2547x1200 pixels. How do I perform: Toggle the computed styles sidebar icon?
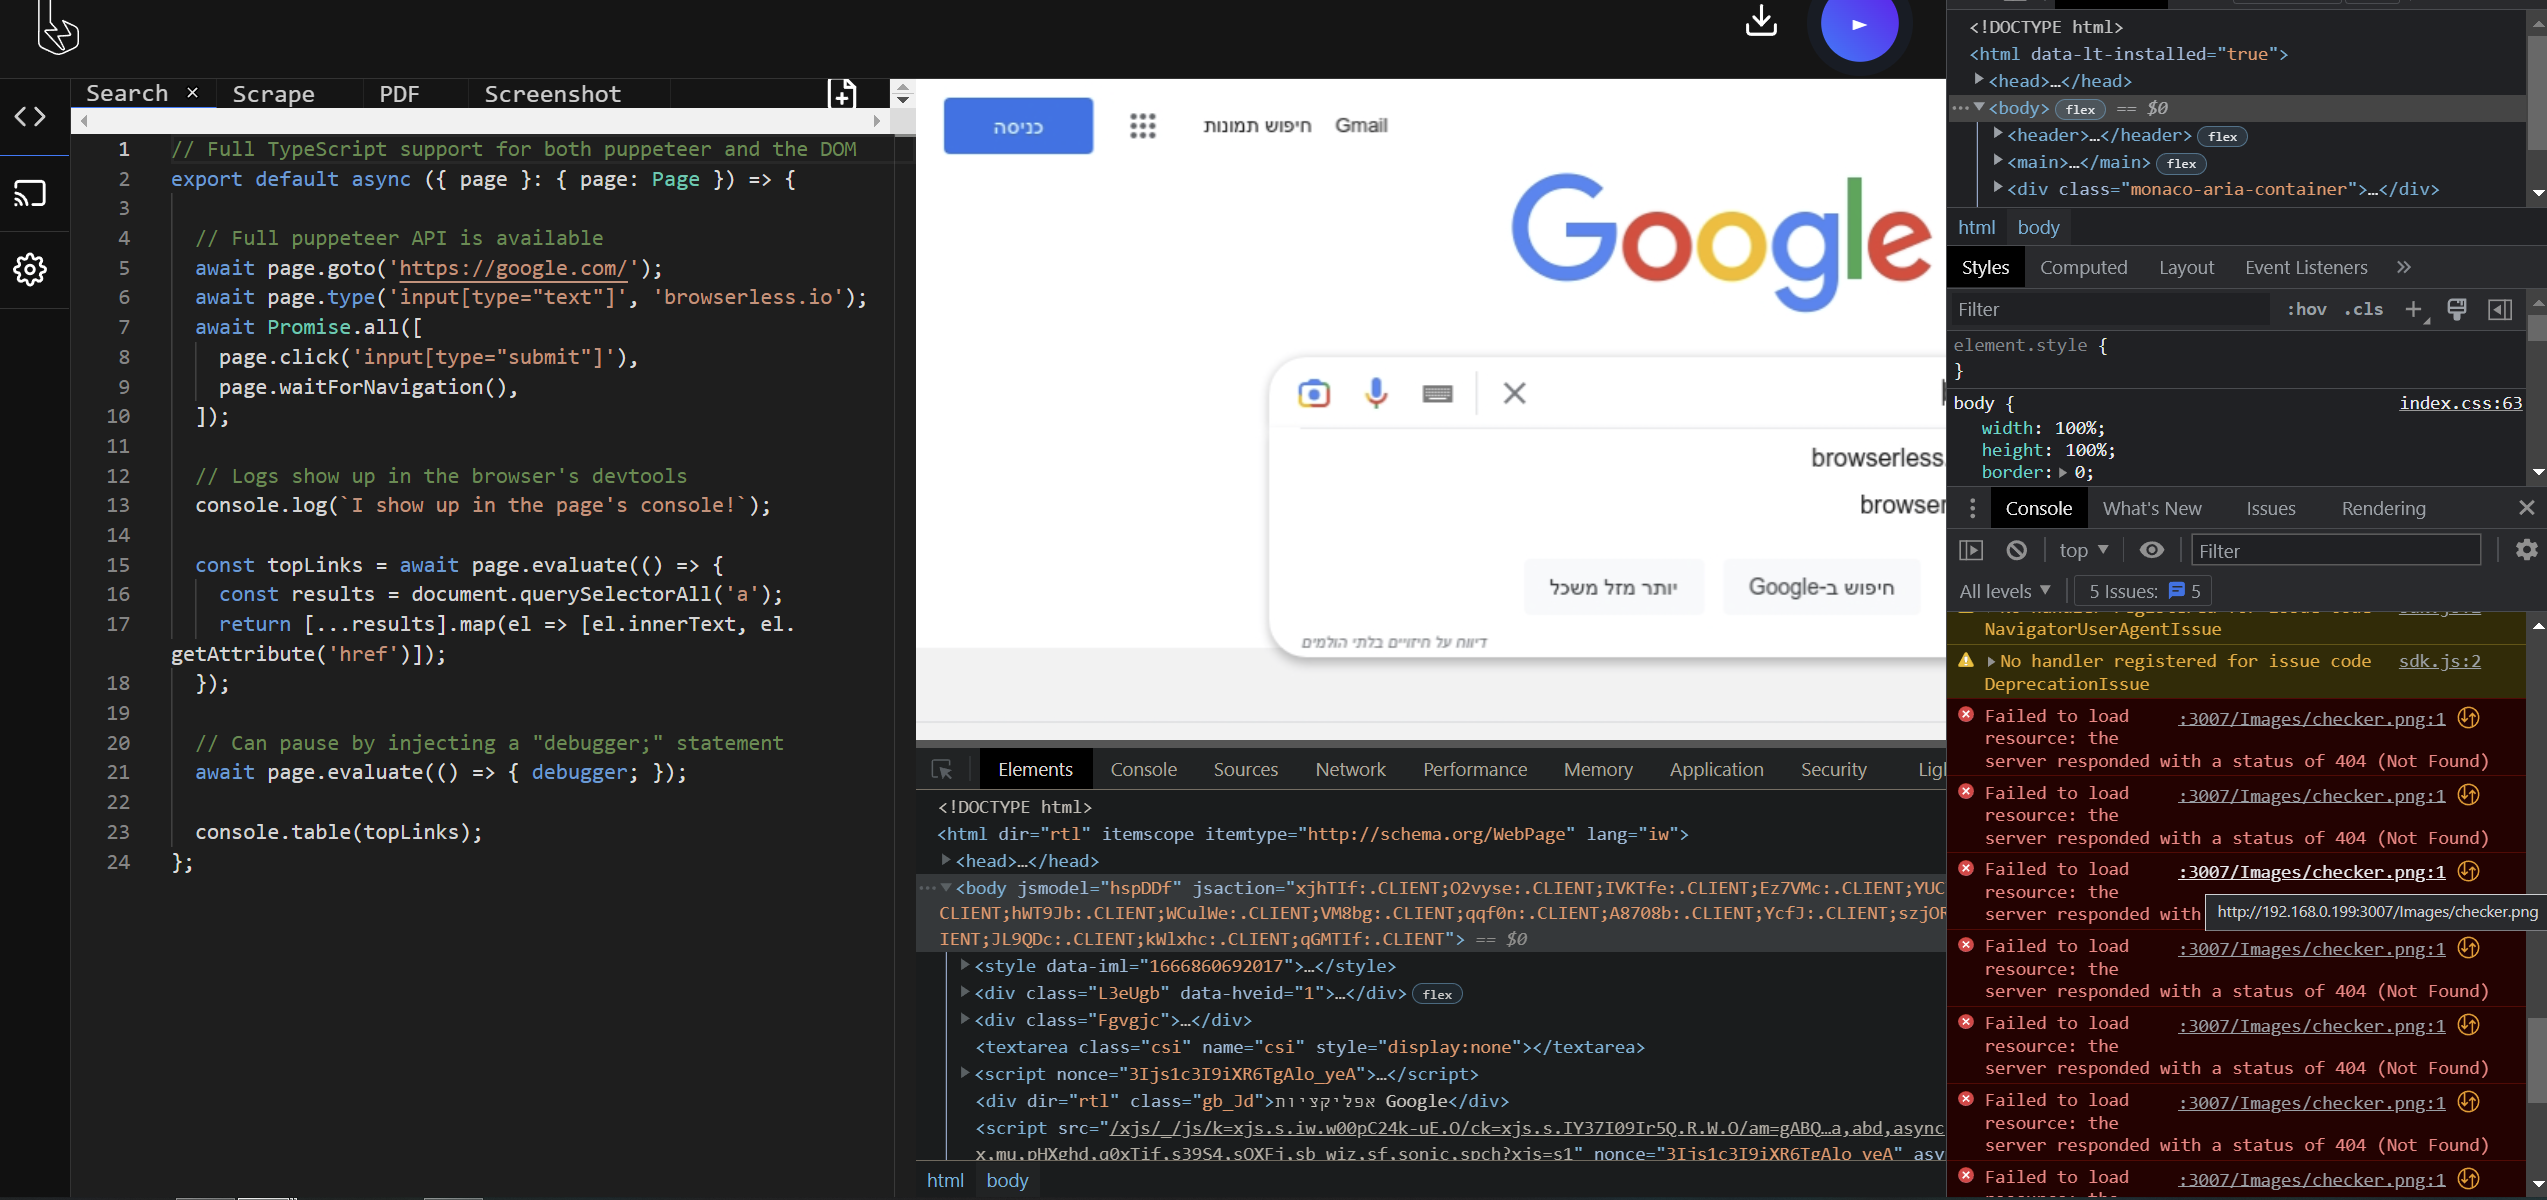[x=2500, y=310]
